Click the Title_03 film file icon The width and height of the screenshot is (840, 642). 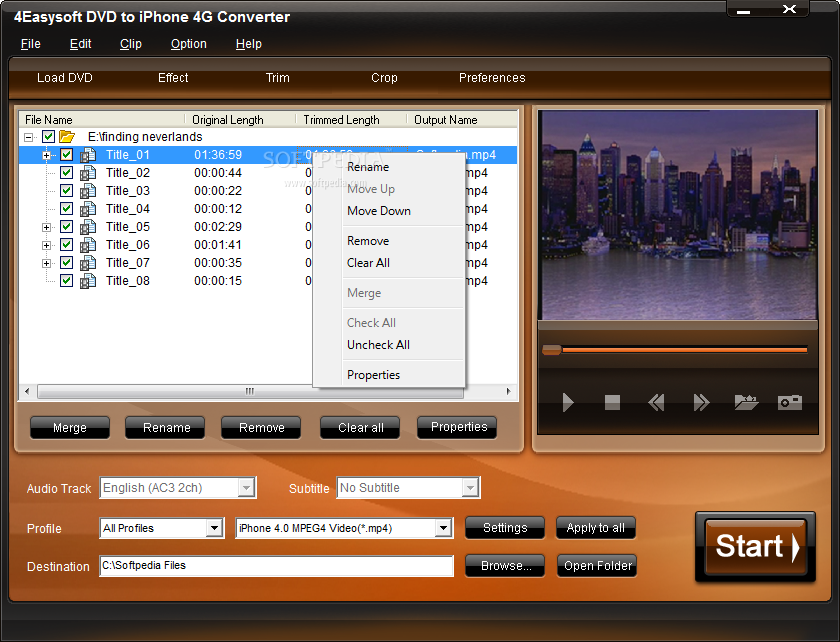tap(88, 191)
